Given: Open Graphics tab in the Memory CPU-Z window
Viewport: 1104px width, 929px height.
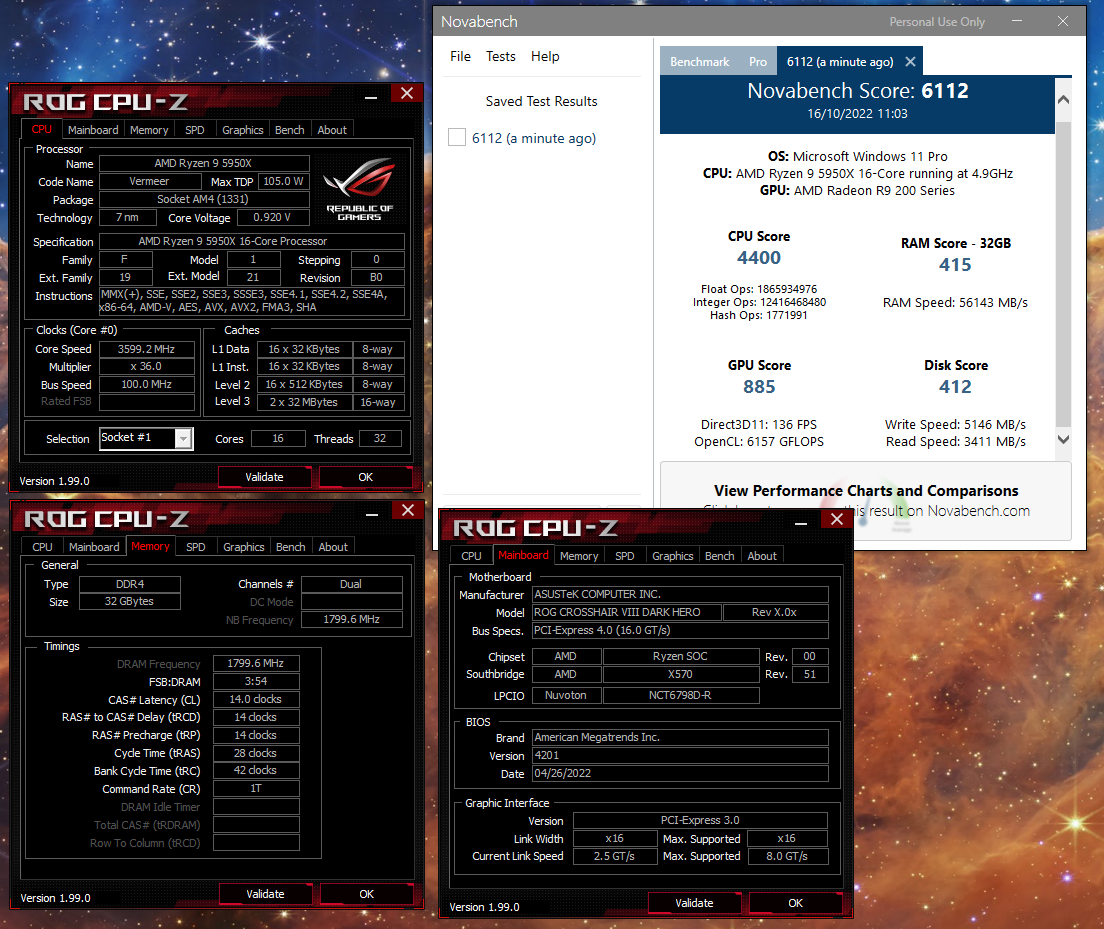Looking at the screenshot, I should tap(244, 547).
